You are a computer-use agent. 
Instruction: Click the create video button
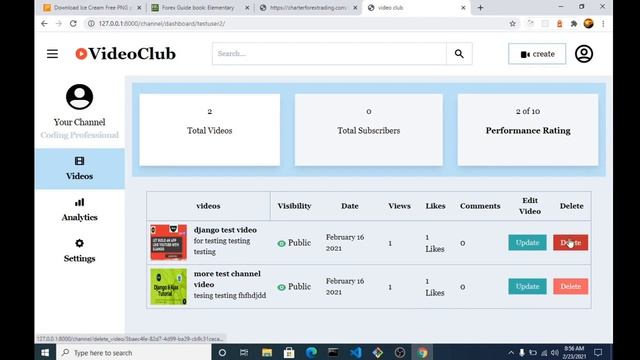point(537,54)
